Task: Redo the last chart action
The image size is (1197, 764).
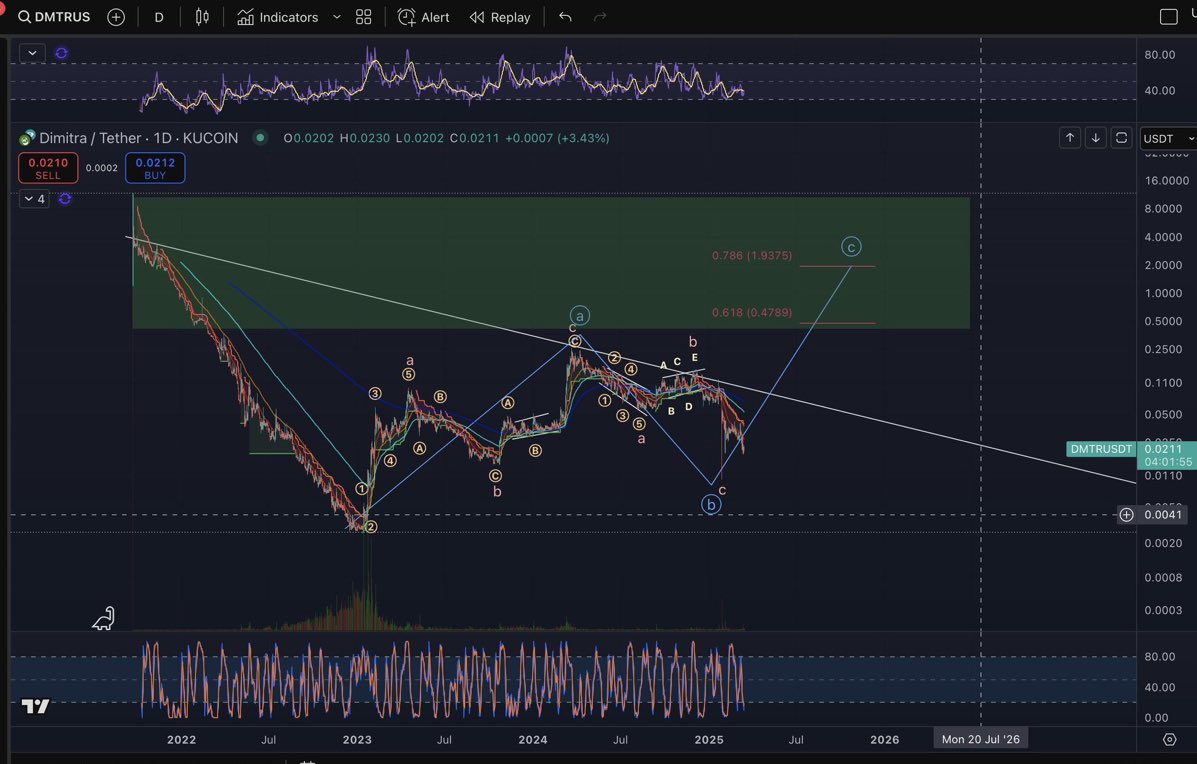Action: point(600,17)
